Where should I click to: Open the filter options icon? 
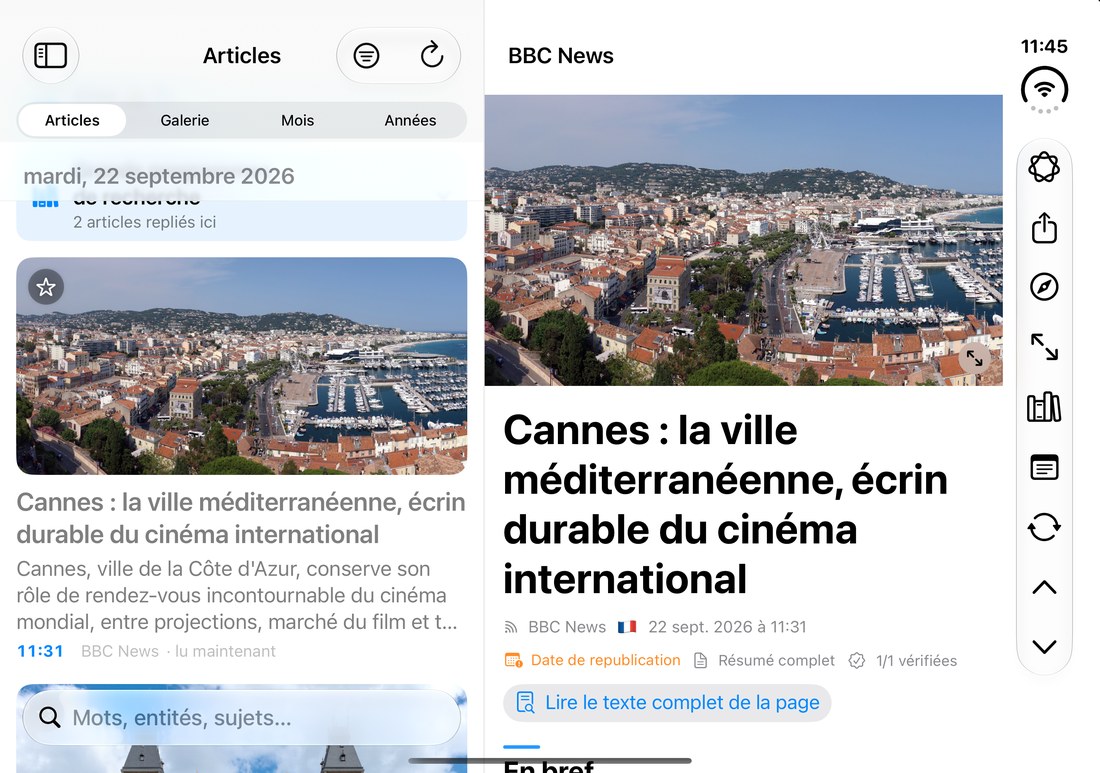pos(366,55)
